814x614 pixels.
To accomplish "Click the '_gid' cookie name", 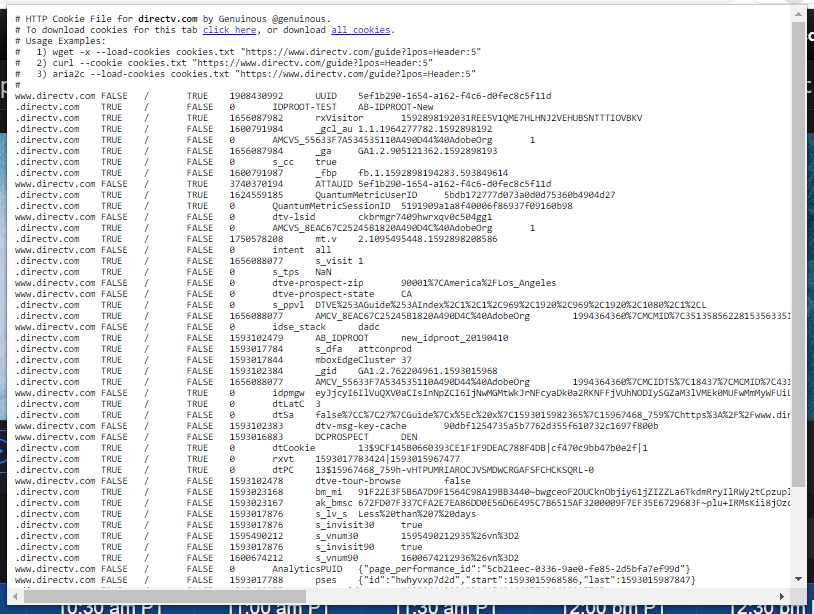I will tap(326, 371).
